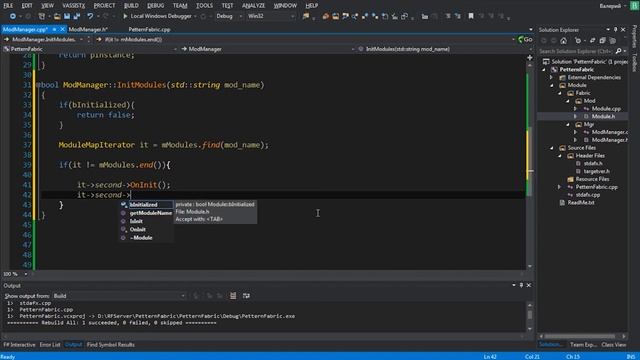Image resolution: width=640 pixels, height=360 pixels.
Task: Switch to PetternFabric.cpp tab
Action: tap(149, 29)
